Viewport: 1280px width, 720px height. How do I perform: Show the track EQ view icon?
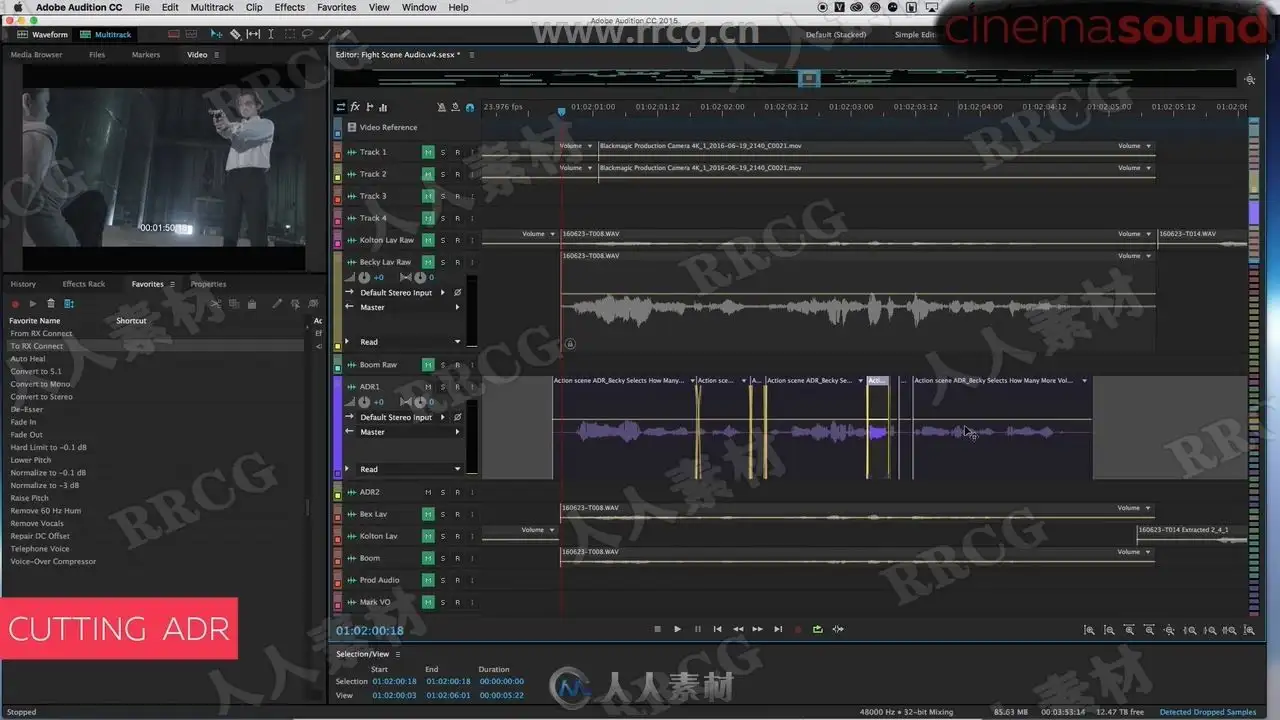[383, 107]
